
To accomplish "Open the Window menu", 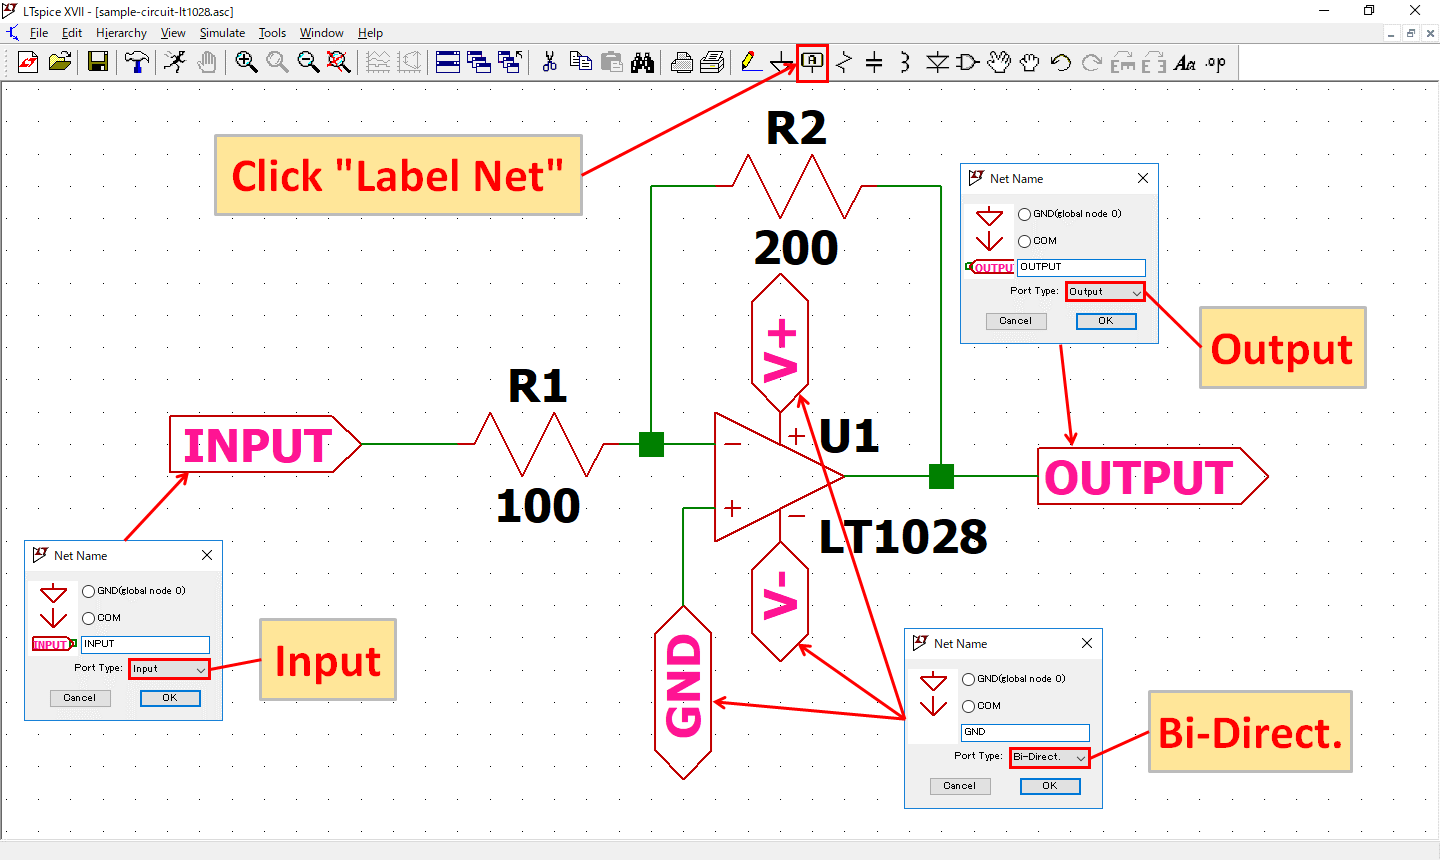I will point(322,33).
